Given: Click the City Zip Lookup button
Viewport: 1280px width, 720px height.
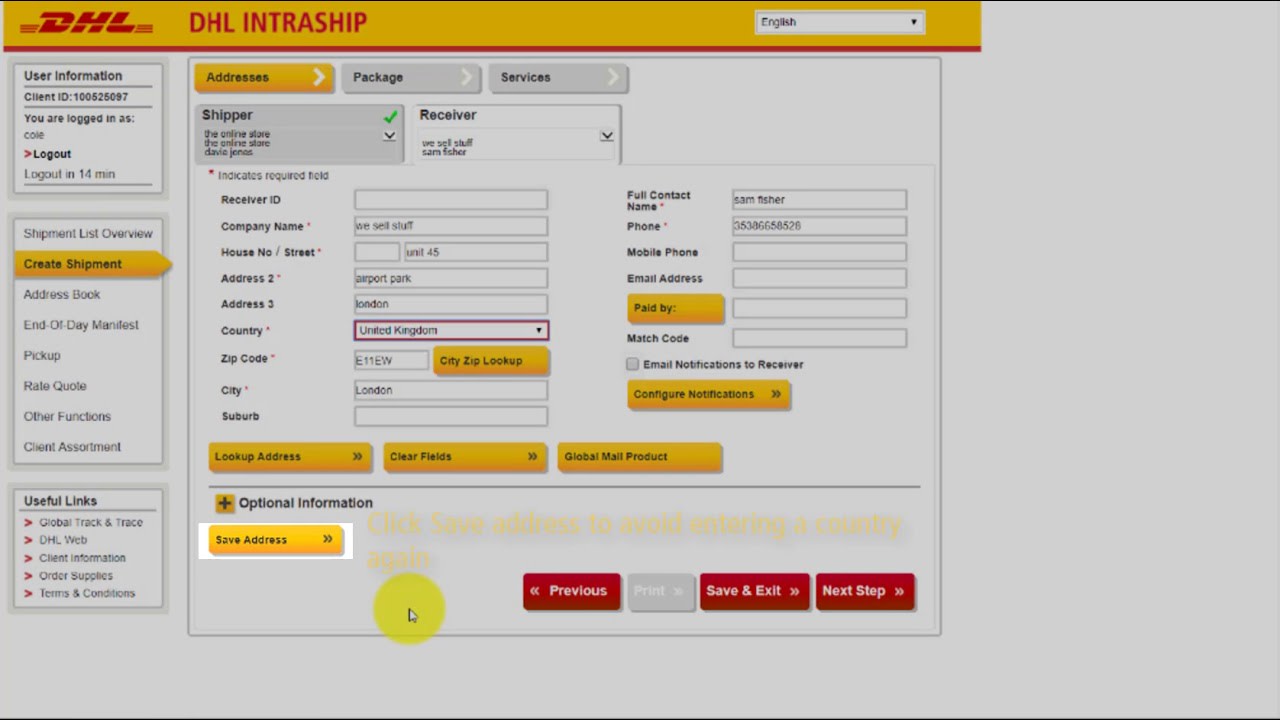Looking at the screenshot, I should (x=491, y=361).
